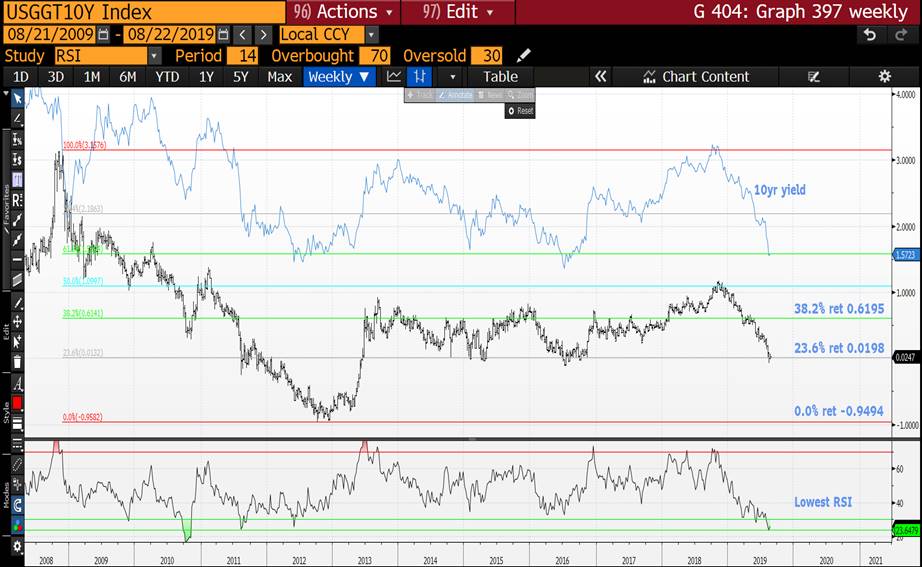
Task: Click the Table button
Action: (x=501, y=76)
